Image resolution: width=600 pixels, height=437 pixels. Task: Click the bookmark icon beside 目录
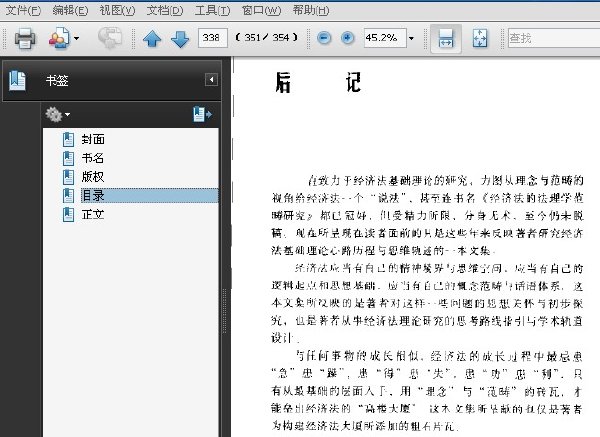click(68, 196)
